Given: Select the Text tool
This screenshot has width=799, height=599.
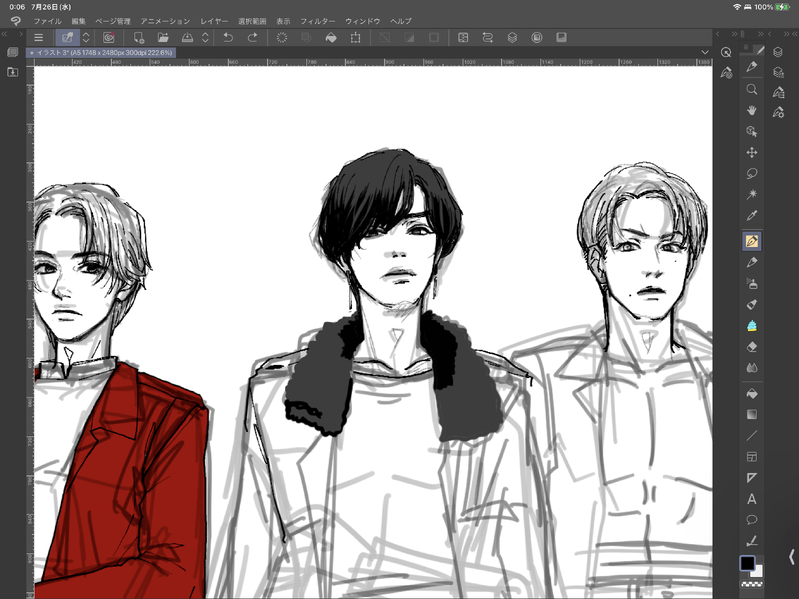Looking at the screenshot, I should pos(752,499).
